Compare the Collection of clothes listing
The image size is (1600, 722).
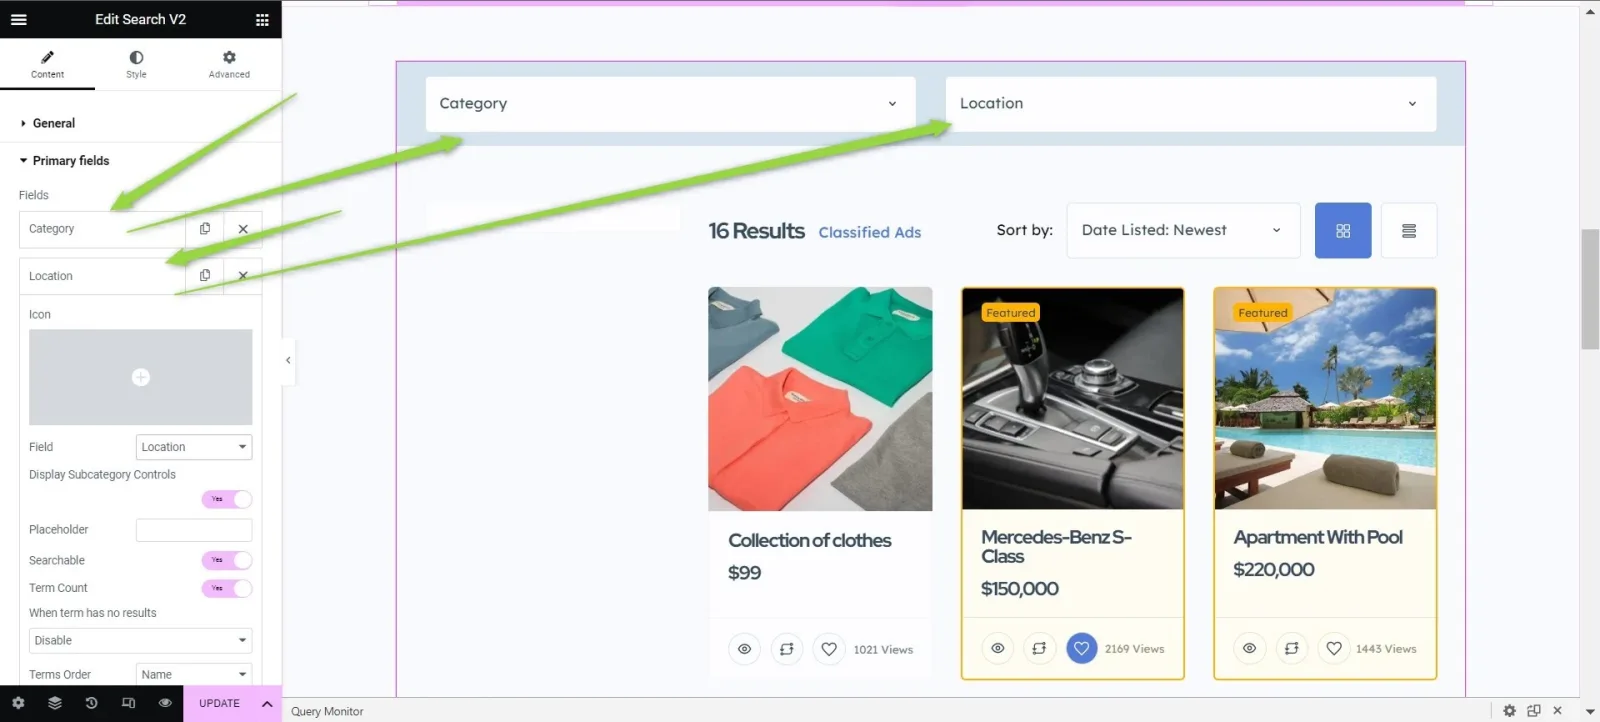(x=787, y=649)
